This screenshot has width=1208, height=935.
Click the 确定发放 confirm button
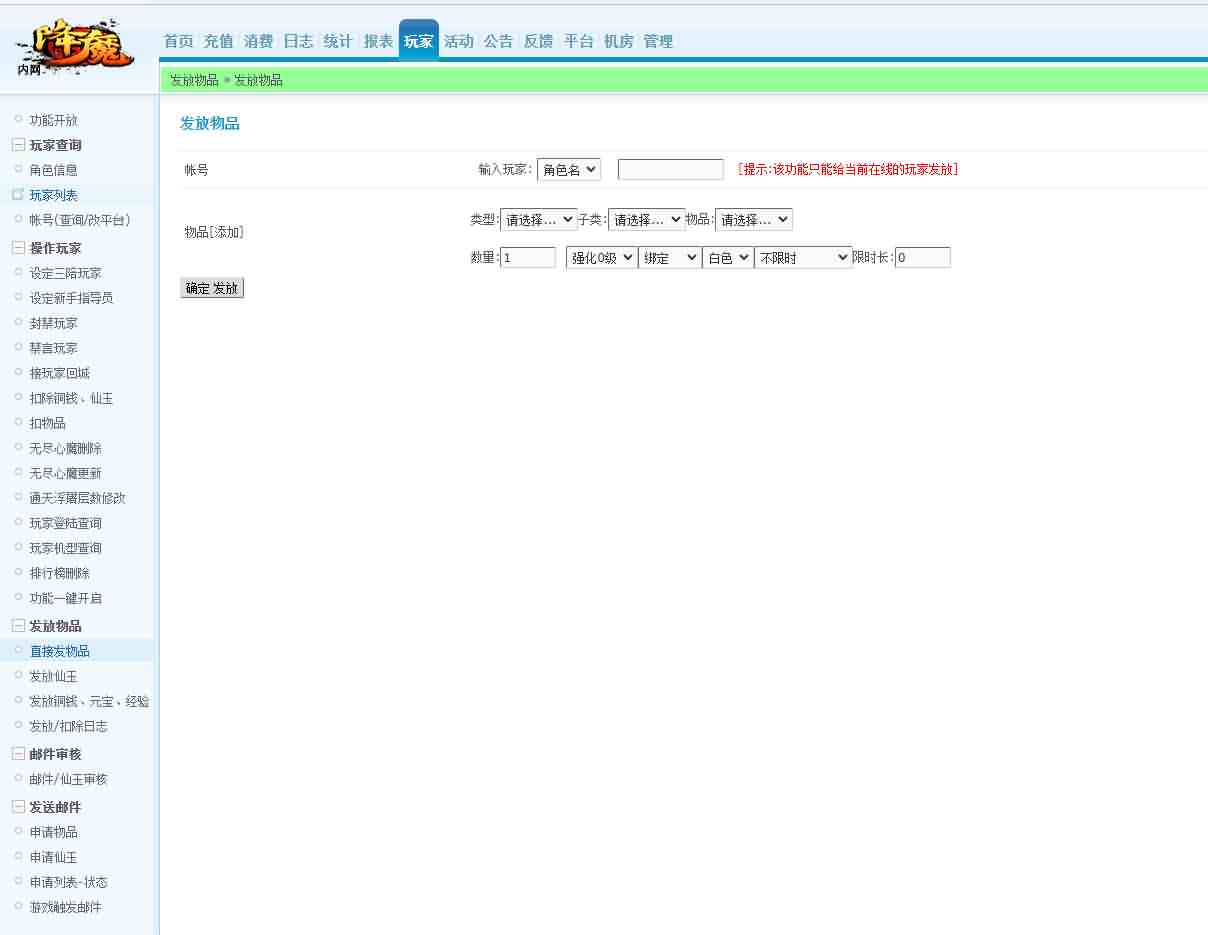click(x=211, y=287)
